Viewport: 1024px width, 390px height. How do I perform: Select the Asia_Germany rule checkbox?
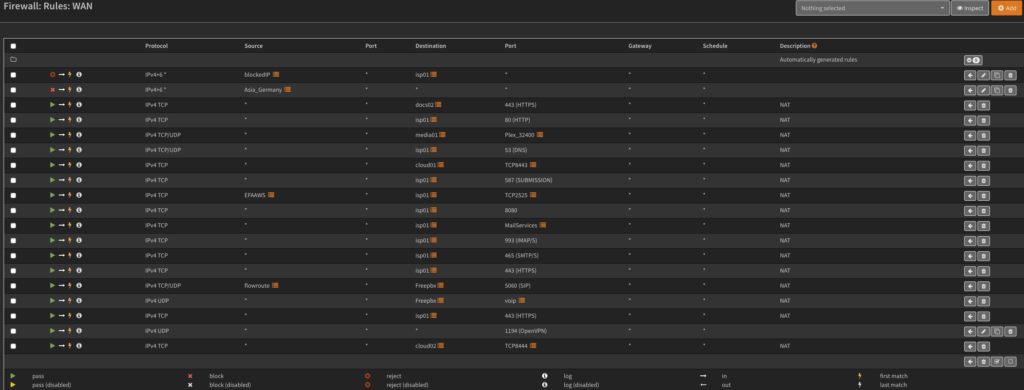click(x=13, y=90)
